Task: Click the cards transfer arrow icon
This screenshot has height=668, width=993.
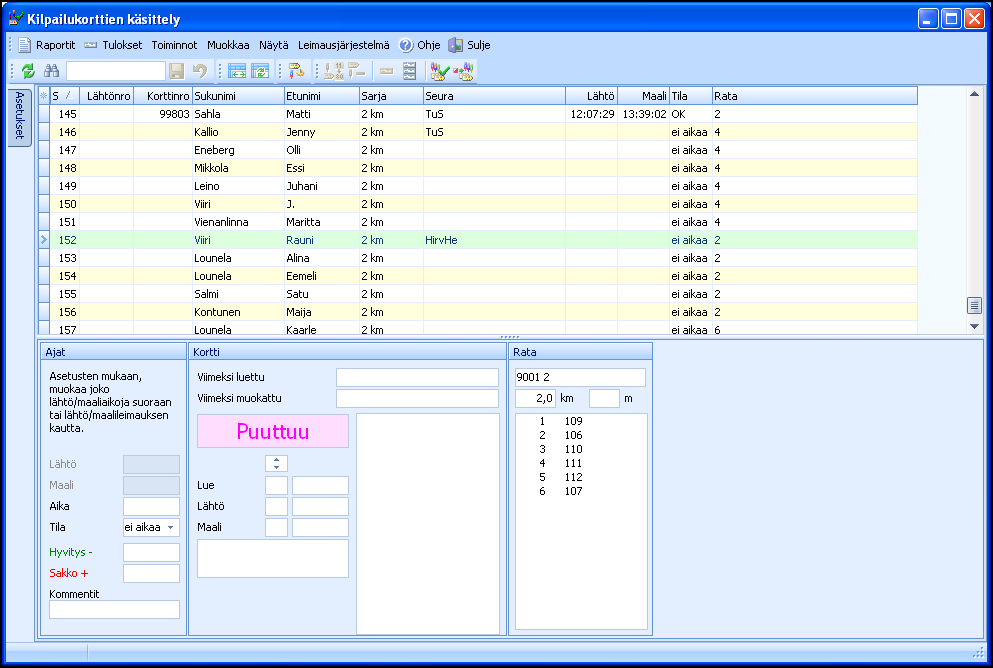Action: [464, 71]
